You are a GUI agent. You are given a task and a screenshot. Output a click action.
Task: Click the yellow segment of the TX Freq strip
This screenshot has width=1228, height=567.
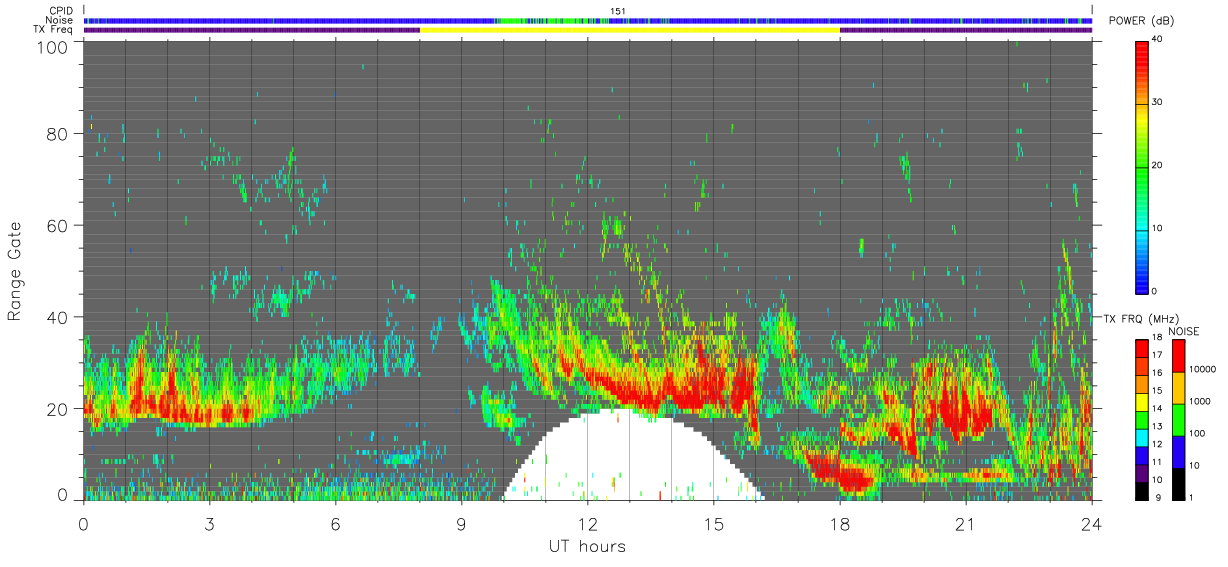pos(630,30)
